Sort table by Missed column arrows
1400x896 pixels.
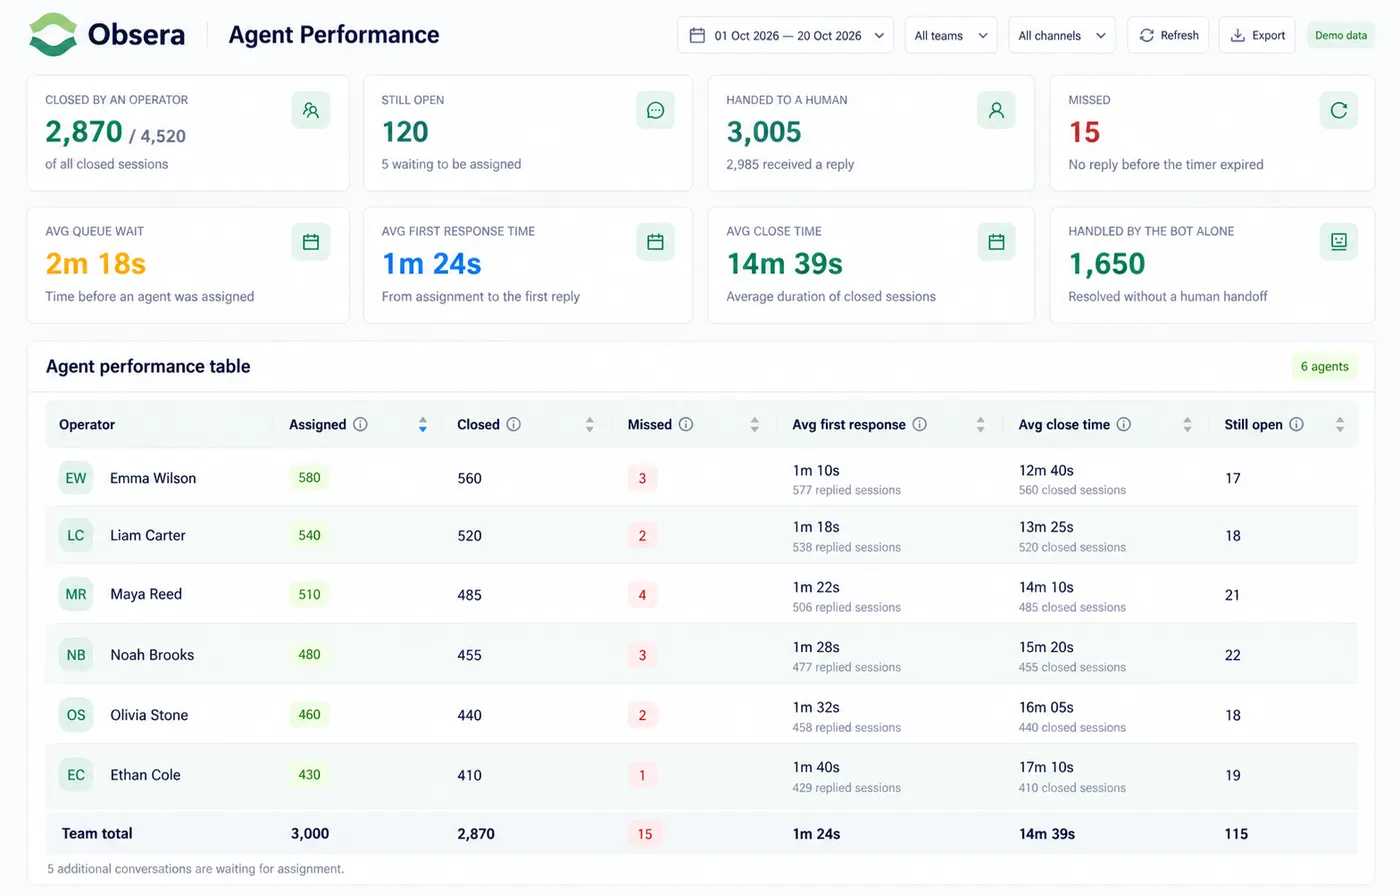[x=754, y=424]
